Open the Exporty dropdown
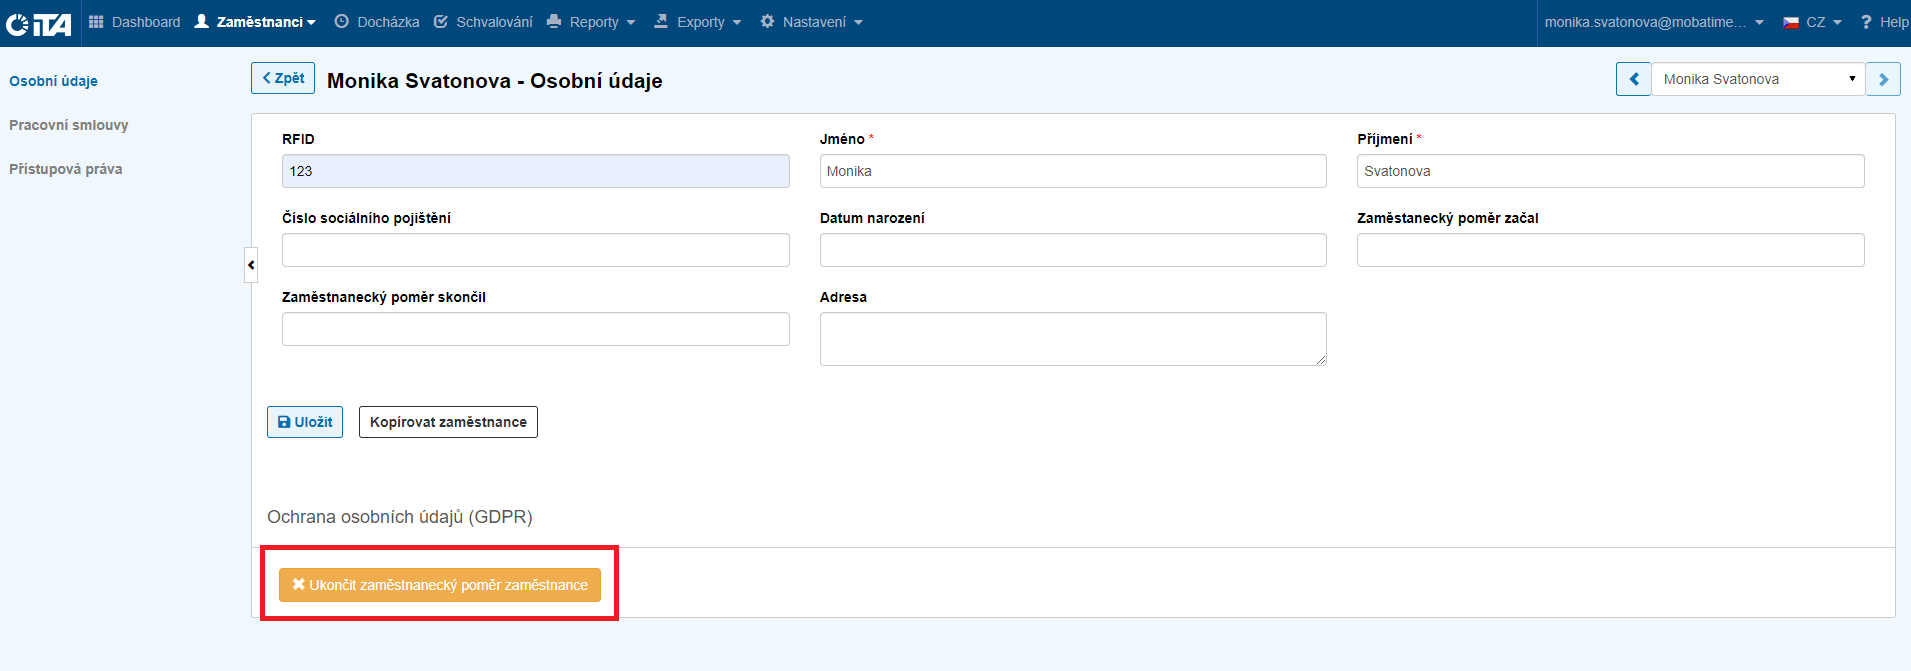The image size is (1911, 671). pos(699,22)
